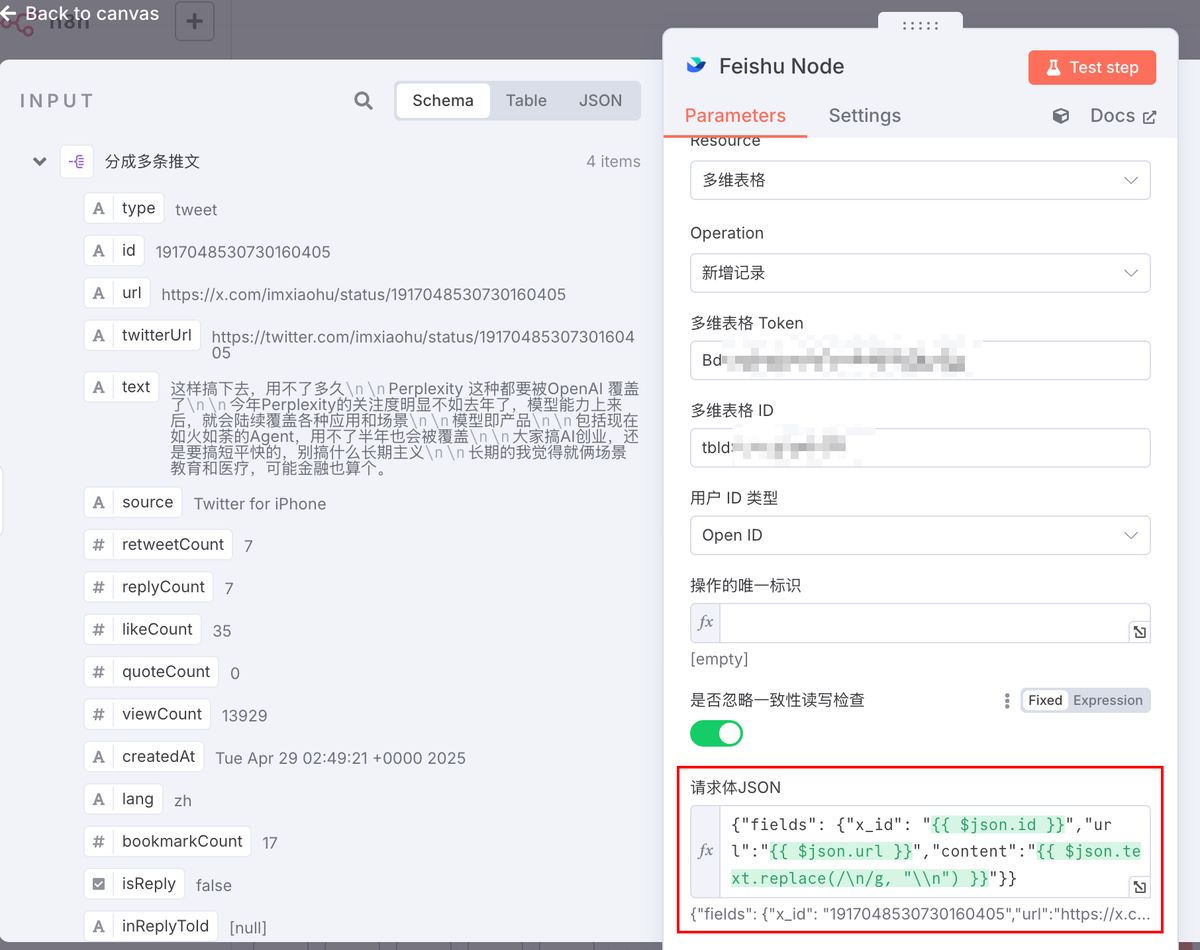This screenshot has width=1200, height=950.
Task: Click inside the 多维表格 Token input field
Action: [919, 359]
